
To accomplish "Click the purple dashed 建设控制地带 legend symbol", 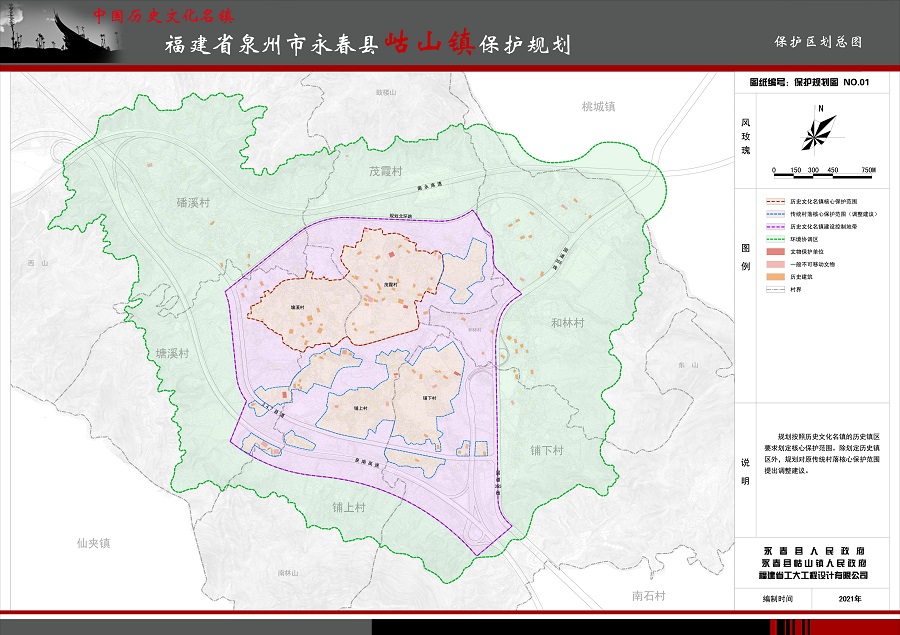I will click(774, 227).
